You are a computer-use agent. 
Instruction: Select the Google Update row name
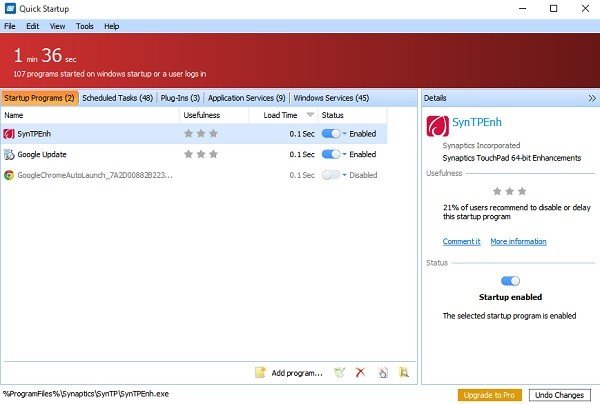point(42,155)
